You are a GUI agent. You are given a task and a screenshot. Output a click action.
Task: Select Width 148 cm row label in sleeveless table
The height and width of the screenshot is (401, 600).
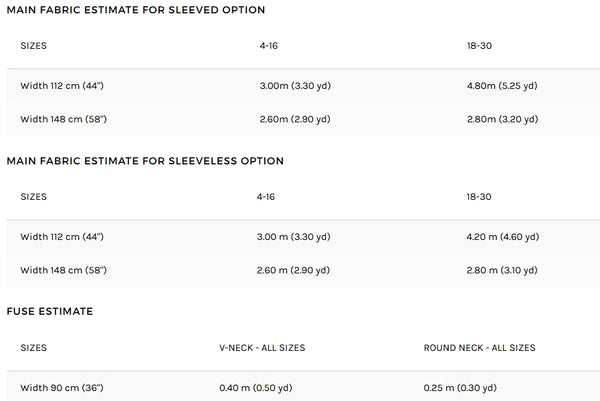click(62, 271)
